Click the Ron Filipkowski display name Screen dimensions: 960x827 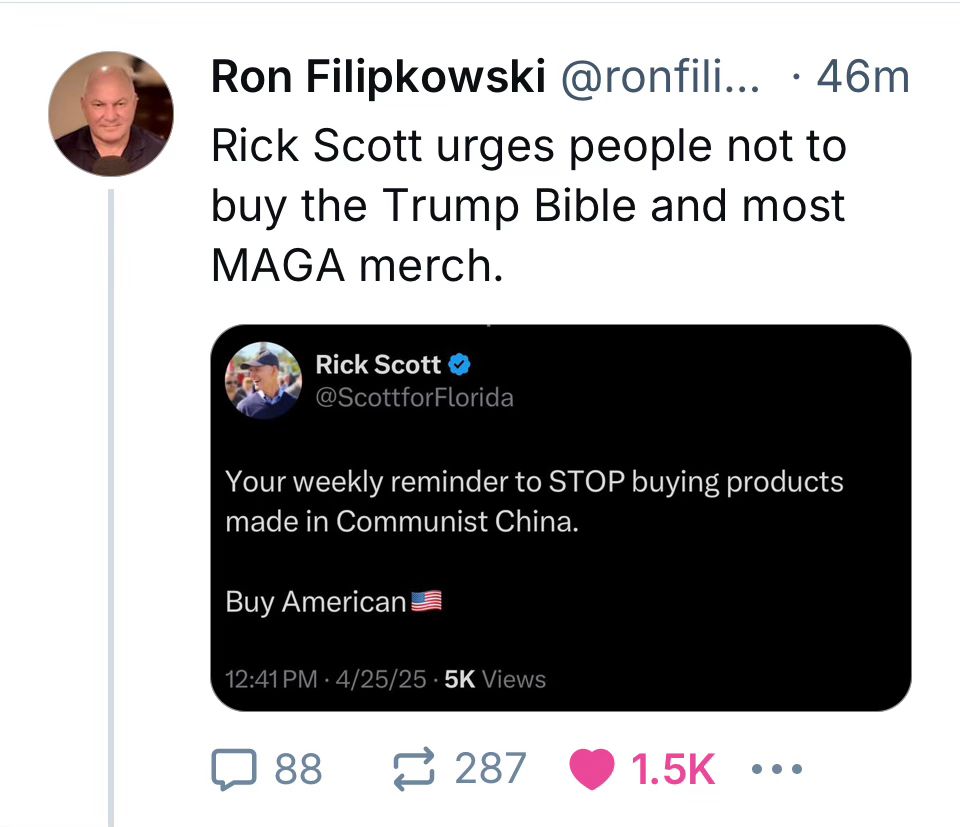tap(378, 77)
